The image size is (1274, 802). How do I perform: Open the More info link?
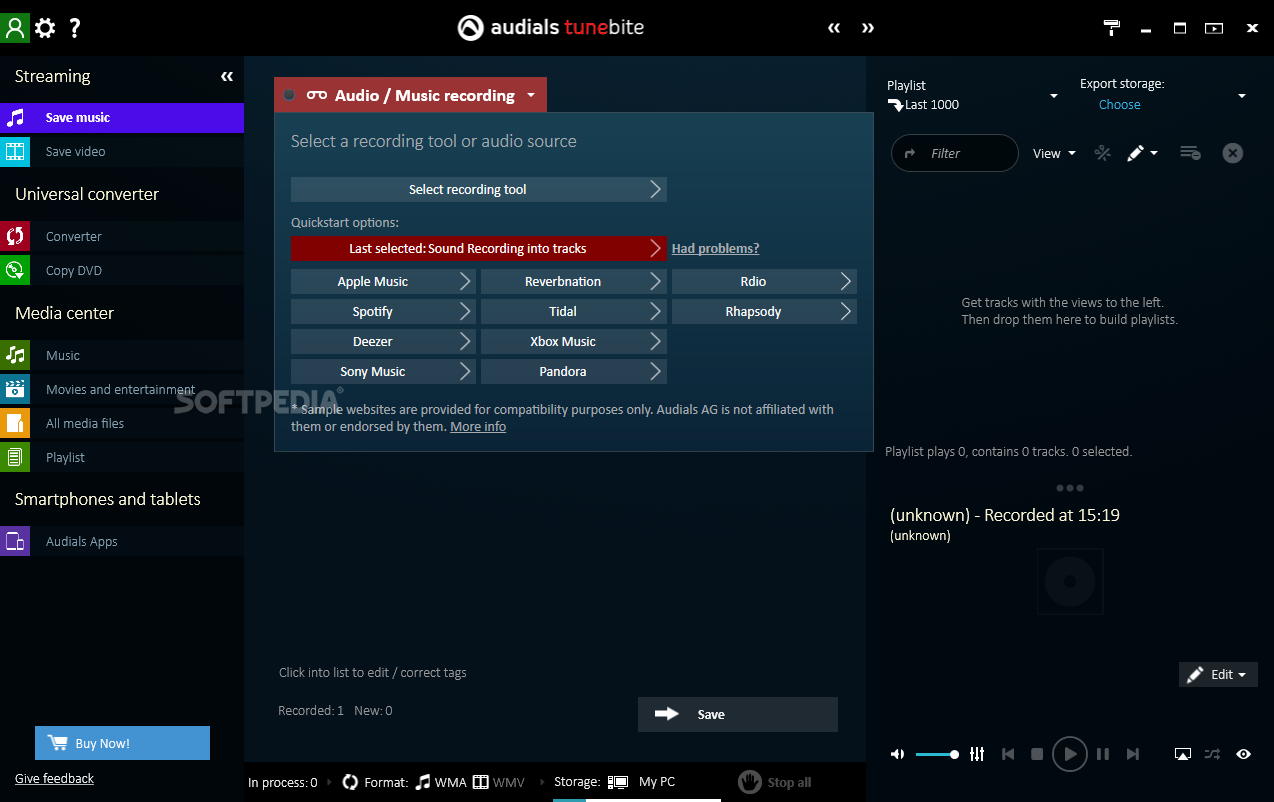tap(478, 427)
